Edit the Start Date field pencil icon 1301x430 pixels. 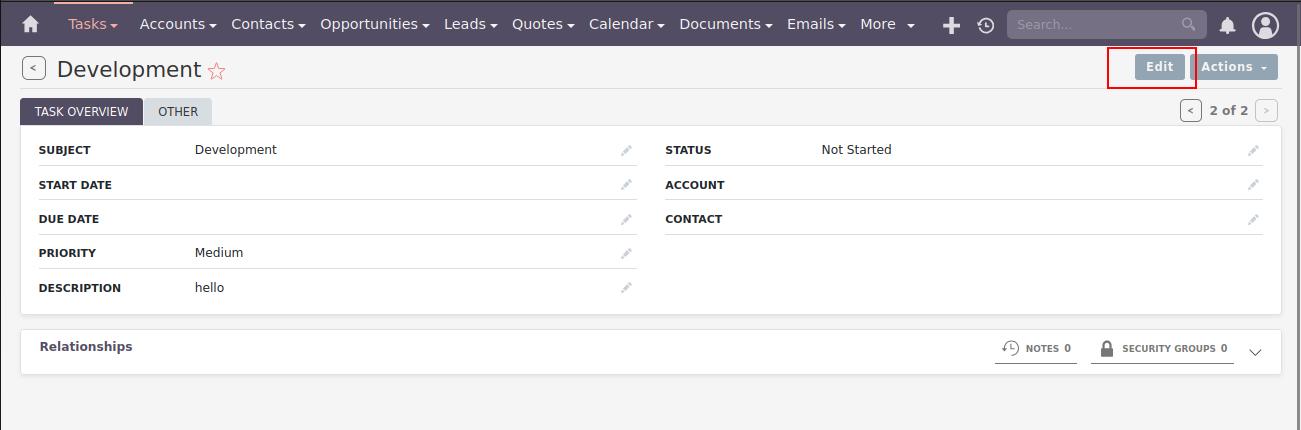626,185
